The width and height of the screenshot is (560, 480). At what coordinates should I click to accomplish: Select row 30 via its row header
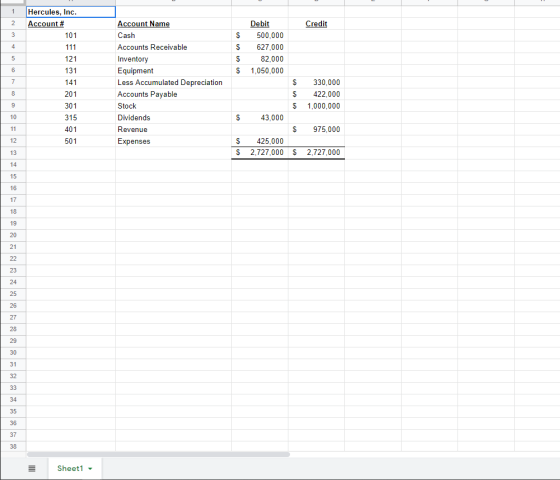13,352
